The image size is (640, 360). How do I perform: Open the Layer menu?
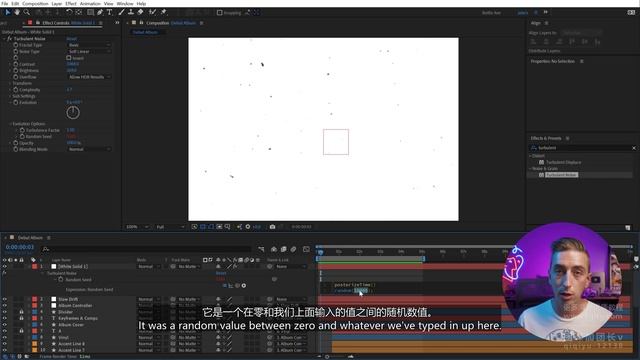57,3
